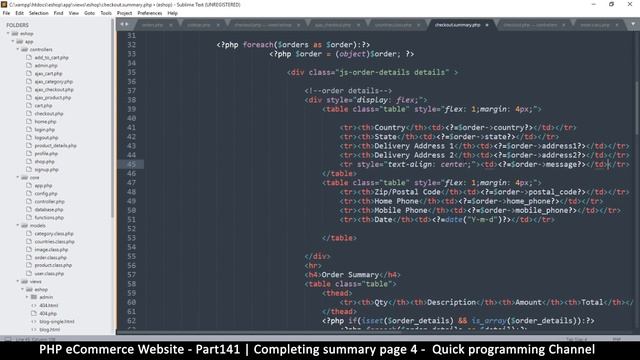
Task: Open ajax_checkout.php file icon
Action: click(29, 89)
